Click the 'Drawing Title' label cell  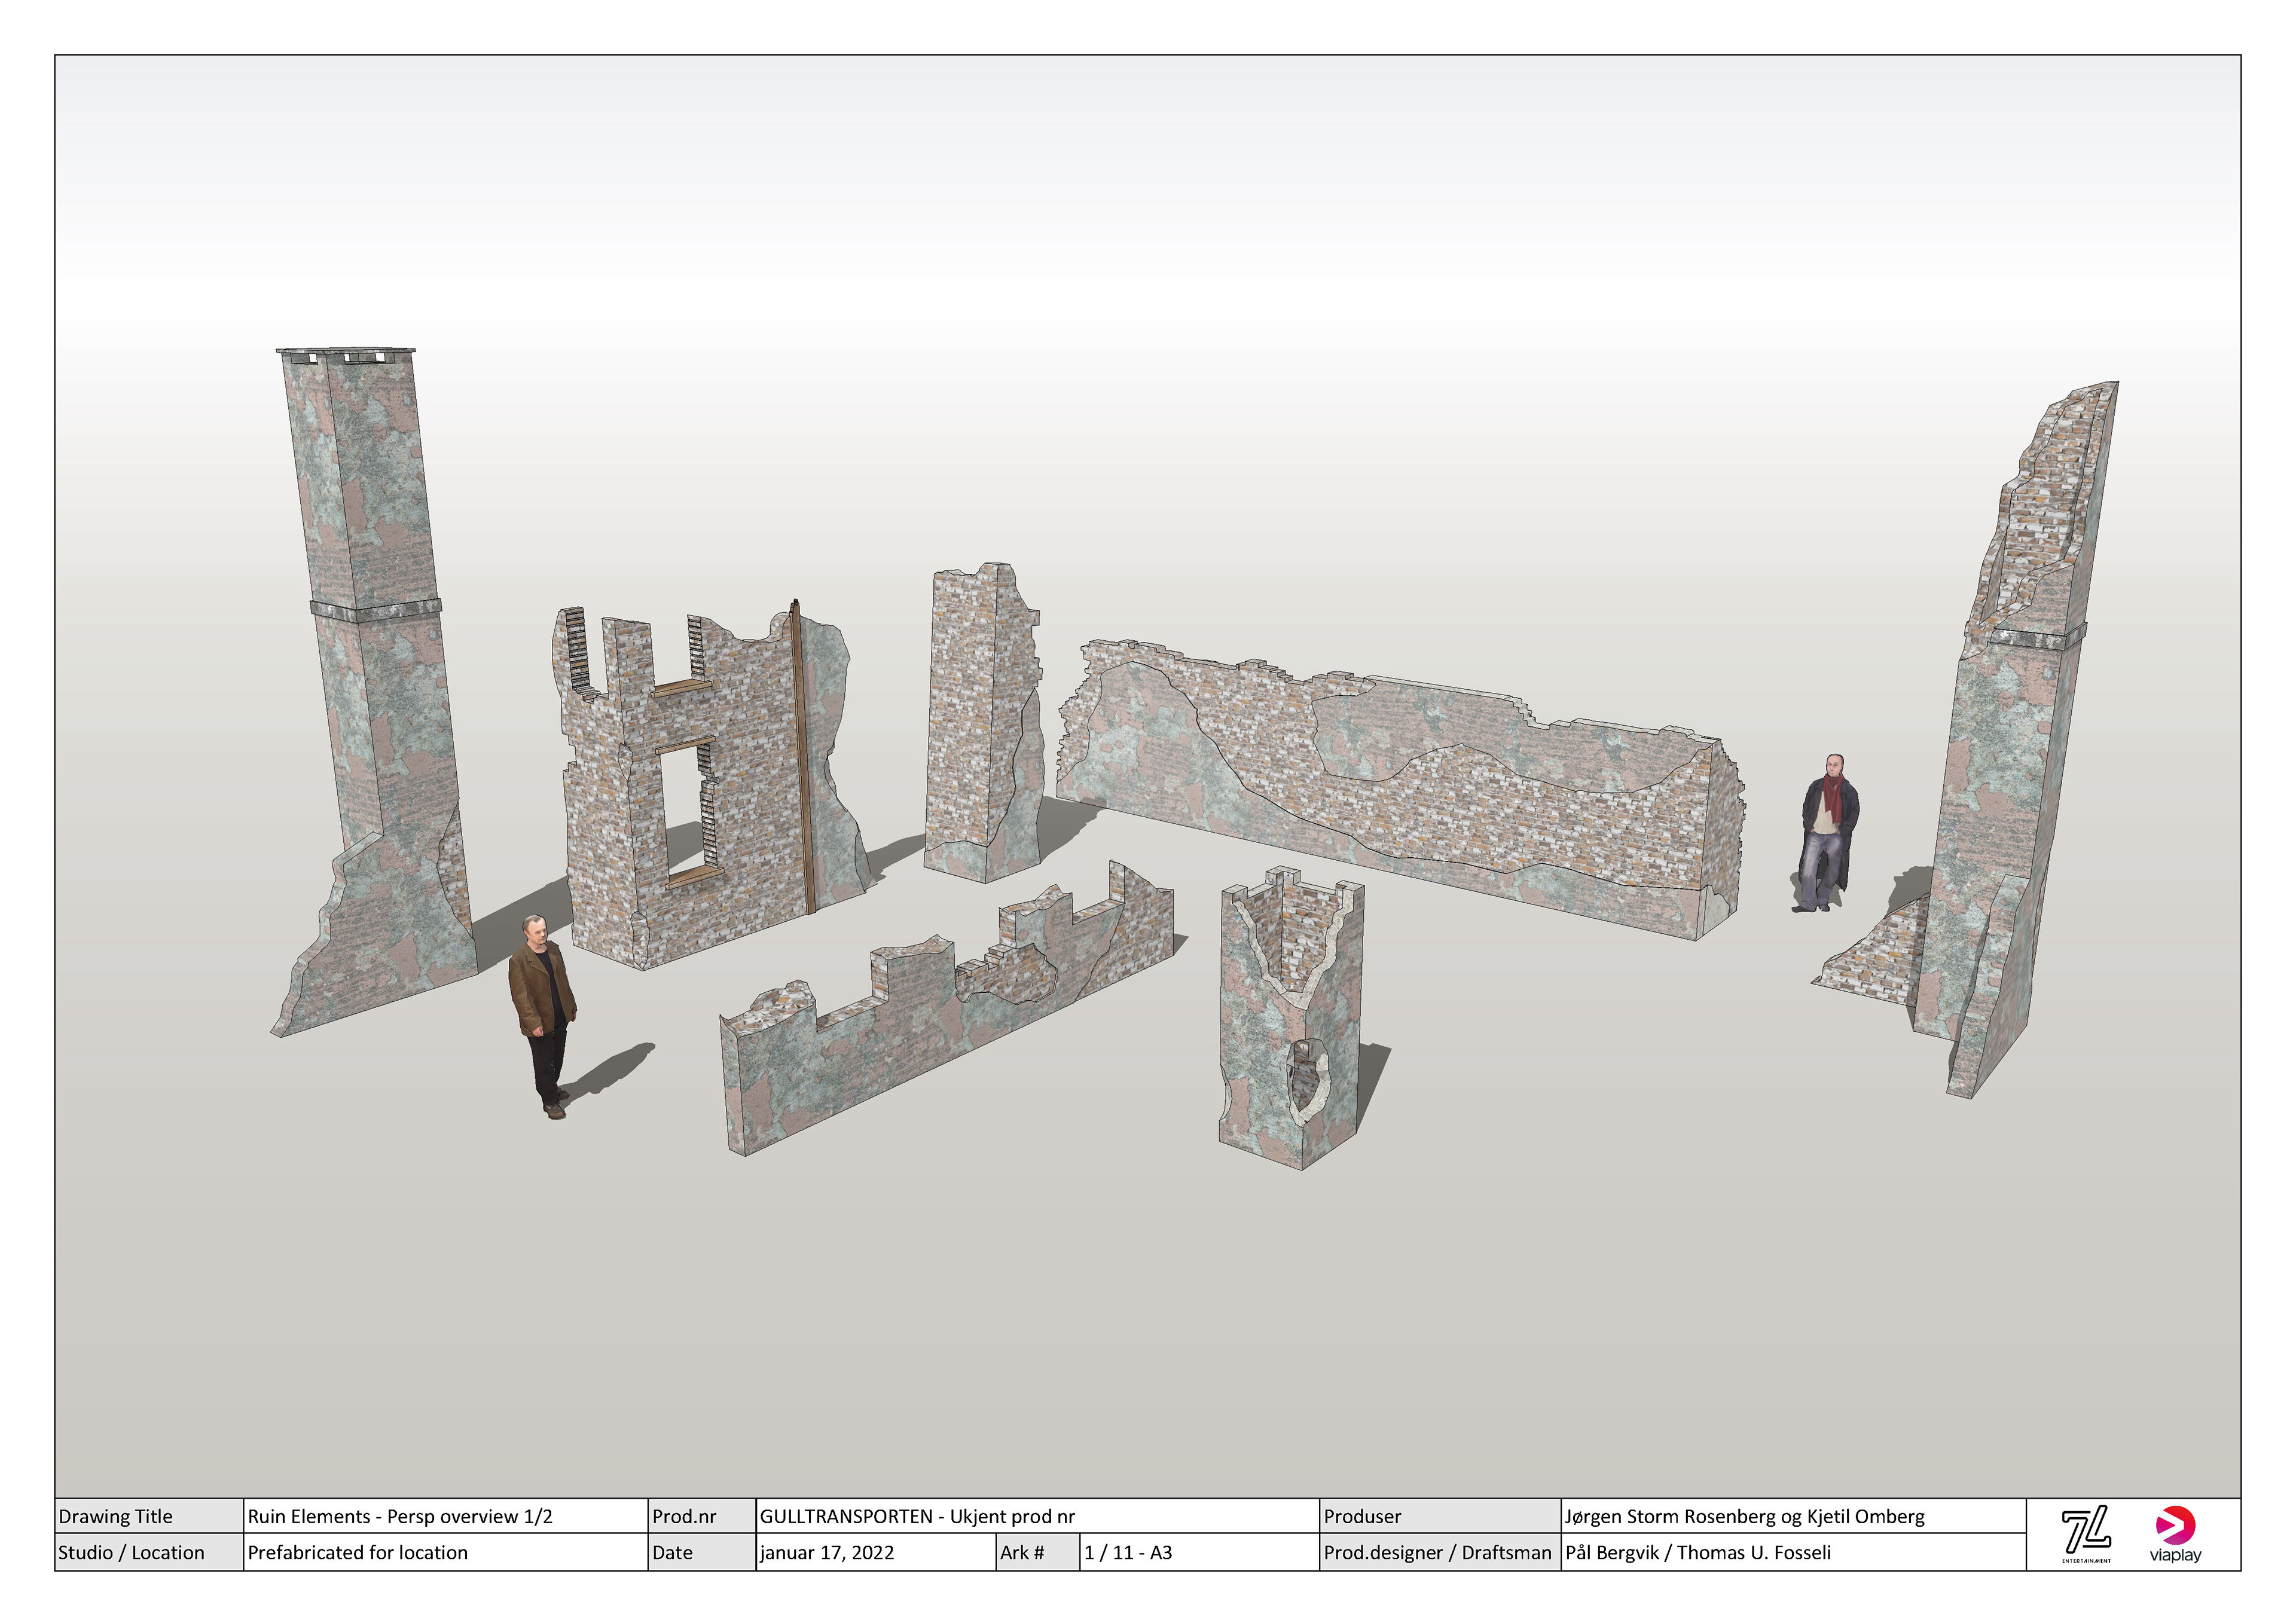click(x=116, y=1516)
